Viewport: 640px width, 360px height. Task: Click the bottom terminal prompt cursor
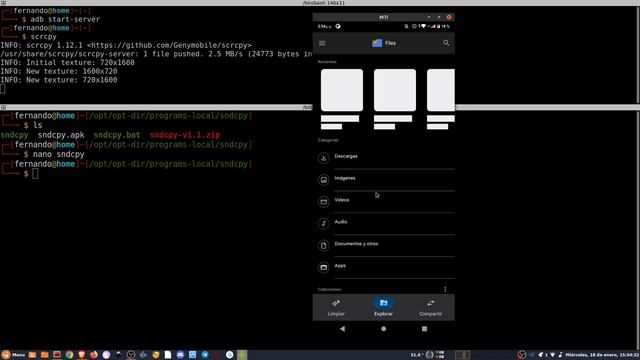(x=35, y=173)
